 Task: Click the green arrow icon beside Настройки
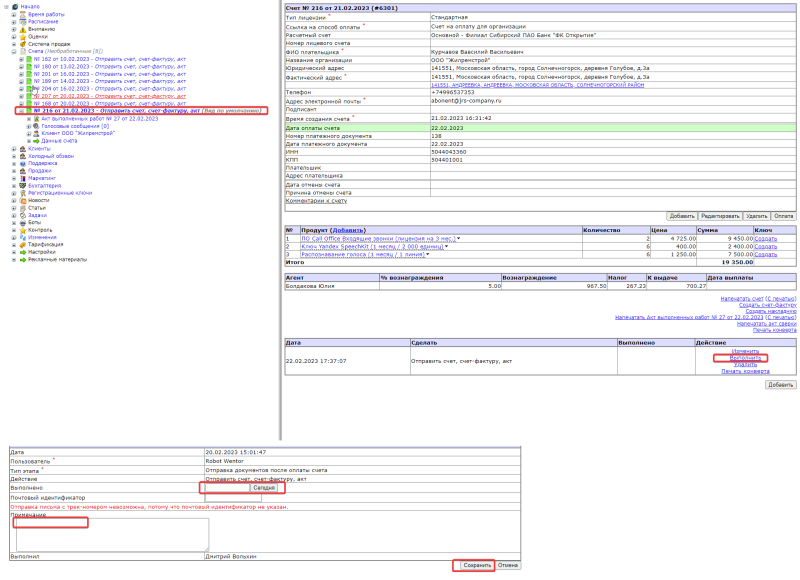point(22,252)
